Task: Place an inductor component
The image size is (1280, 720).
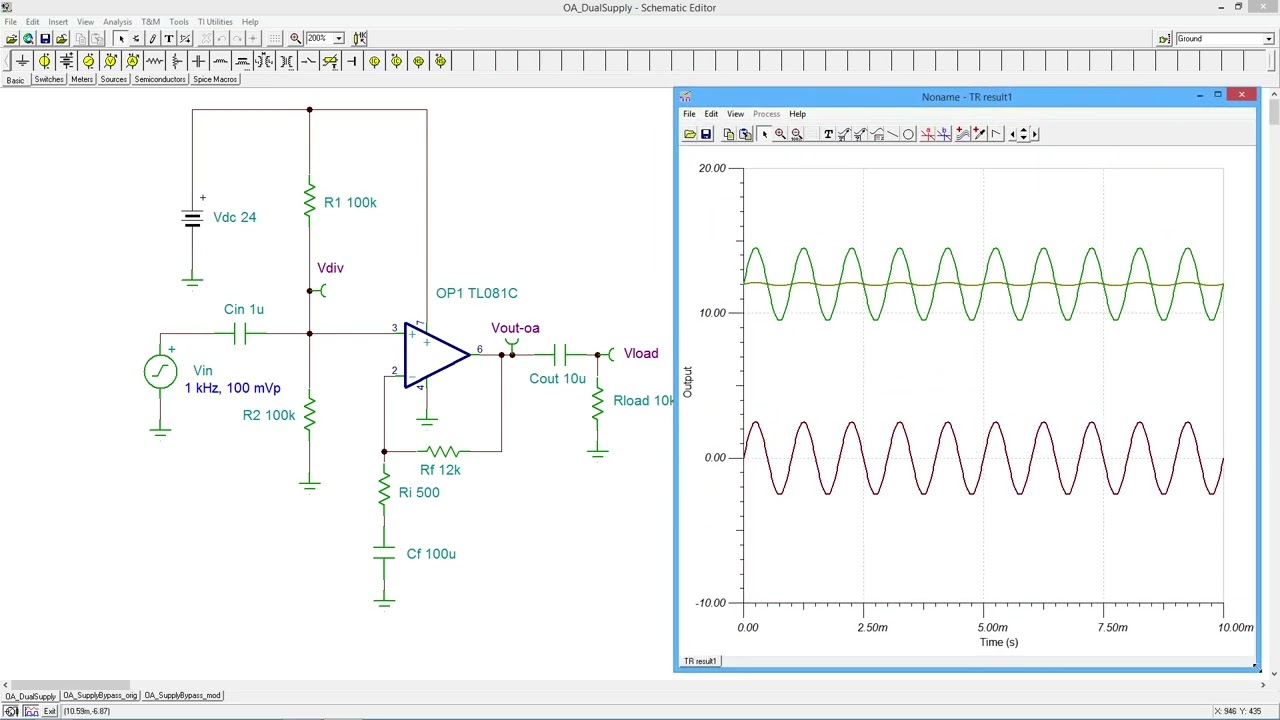Action: pyautogui.click(x=220, y=61)
